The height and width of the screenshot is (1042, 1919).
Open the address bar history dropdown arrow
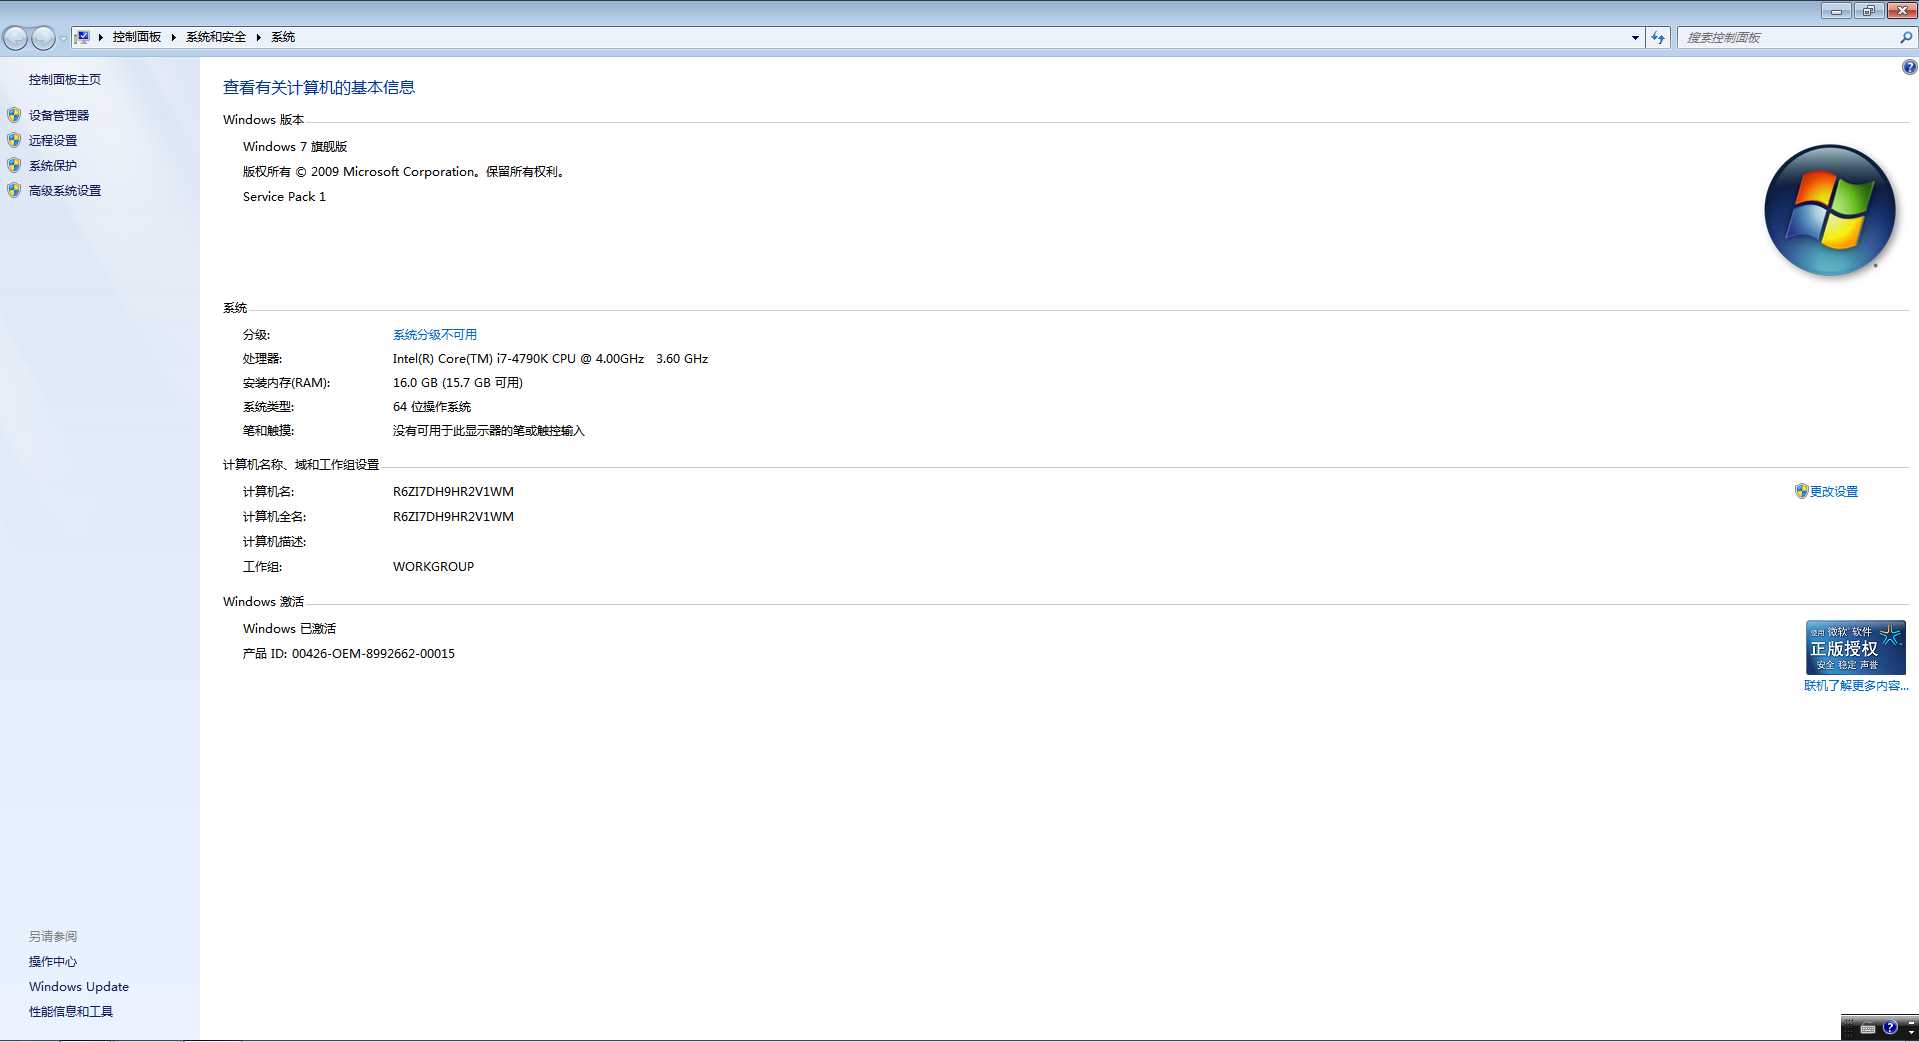pos(1635,37)
